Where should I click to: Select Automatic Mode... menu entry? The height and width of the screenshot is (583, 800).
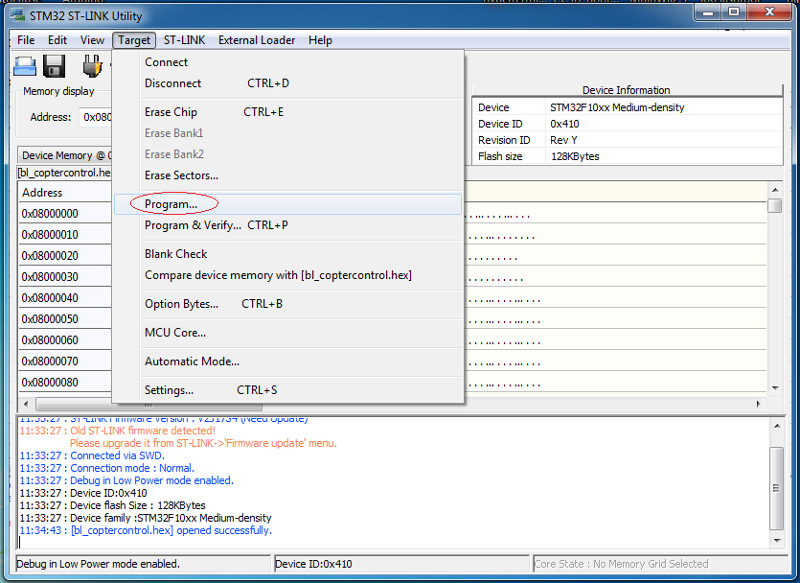point(288,361)
